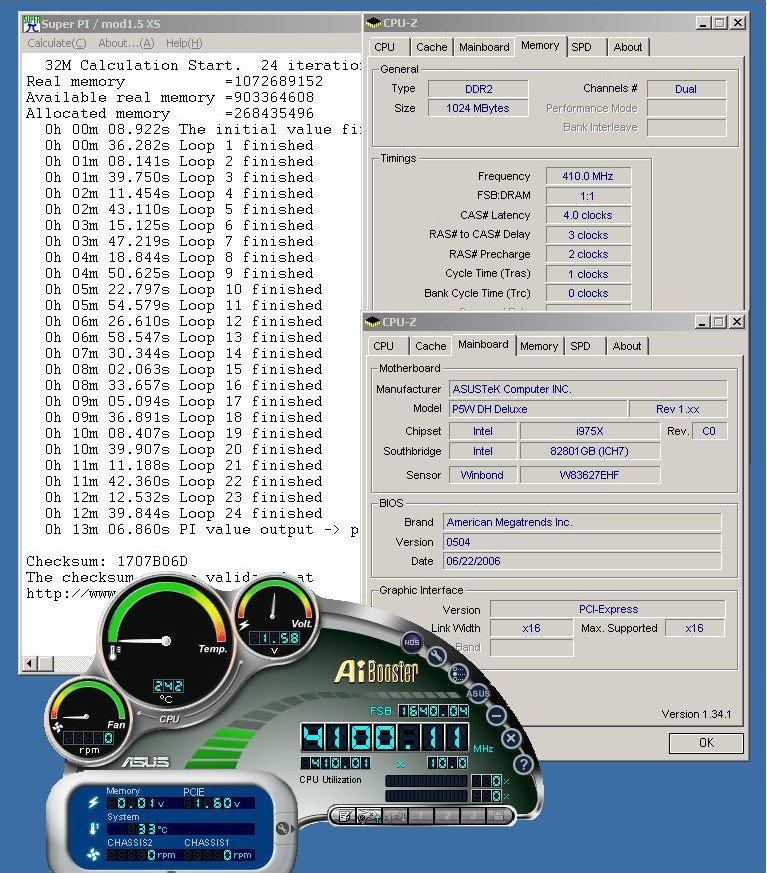Open About tab in lower CPU-Z window
This screenshot has height=873, width=767.
pyautogui.click(x=627, y=346)
